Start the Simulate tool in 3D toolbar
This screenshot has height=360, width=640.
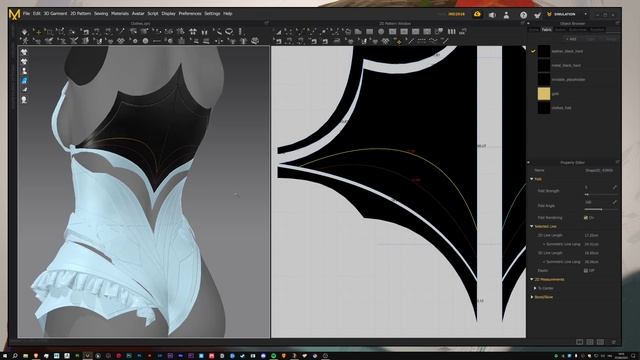(x=24, y=31)
